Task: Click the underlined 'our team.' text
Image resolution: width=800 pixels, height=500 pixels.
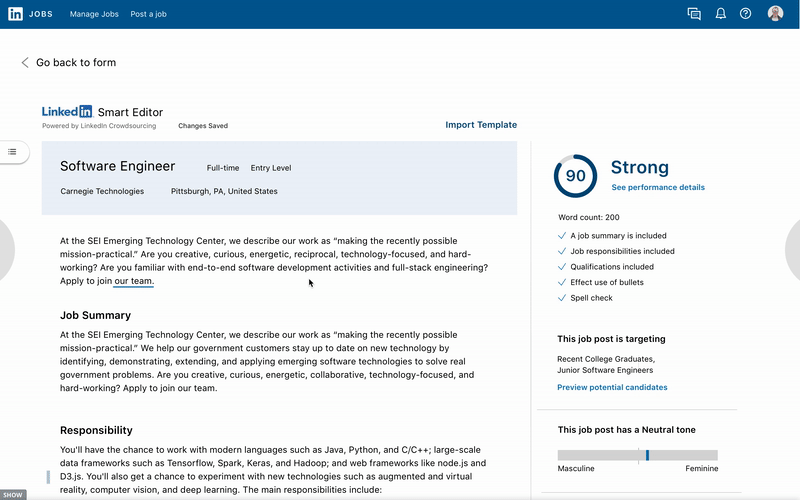Action: pos(134,281)
